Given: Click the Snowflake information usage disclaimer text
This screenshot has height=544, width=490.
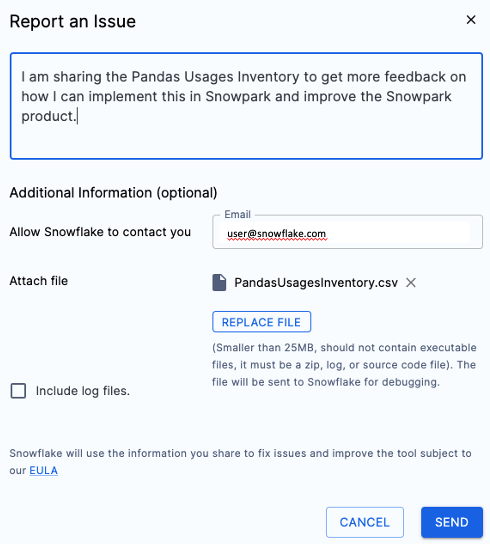Looking at the screenshot, I should tap(240, 462).
